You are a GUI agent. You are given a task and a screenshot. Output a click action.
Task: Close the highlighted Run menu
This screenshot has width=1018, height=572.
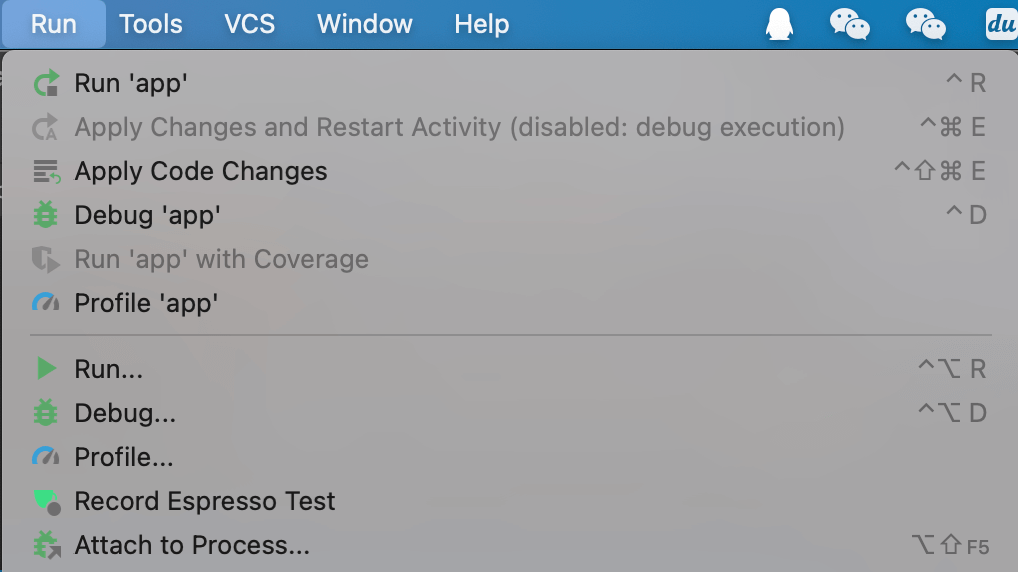(x=54, y=24)
